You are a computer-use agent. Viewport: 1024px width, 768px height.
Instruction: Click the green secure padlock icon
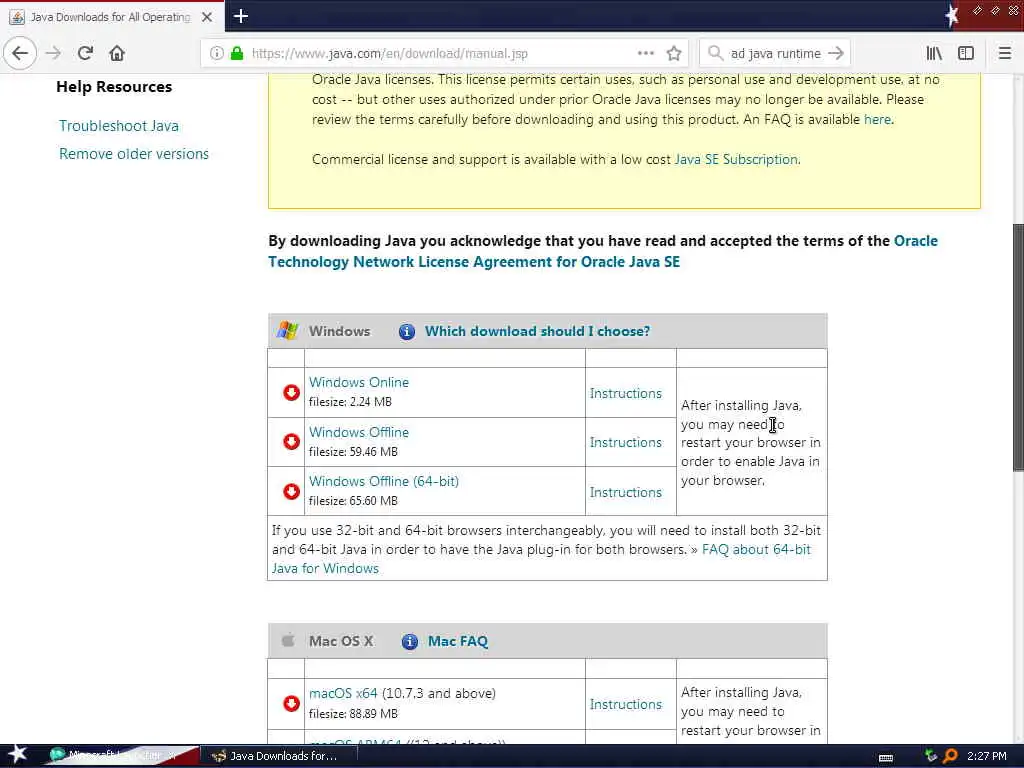click(x=236, y=54)
